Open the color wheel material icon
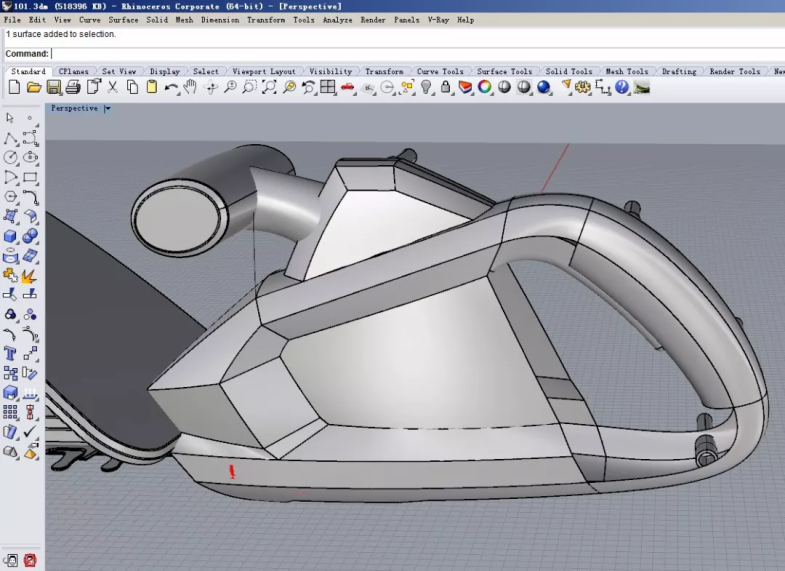This screenshot has width=785, height=571. tap(485, 88)
